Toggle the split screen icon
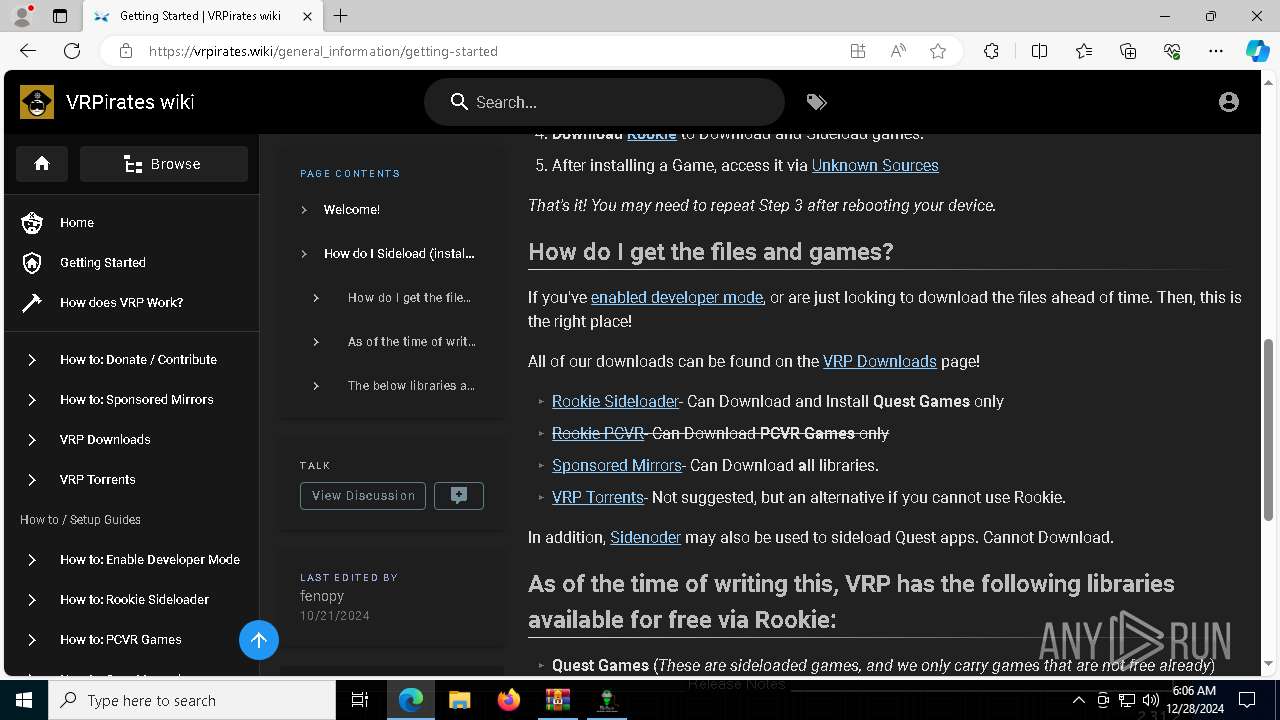Screen dimensions: 1280x720 [1039, 51]
